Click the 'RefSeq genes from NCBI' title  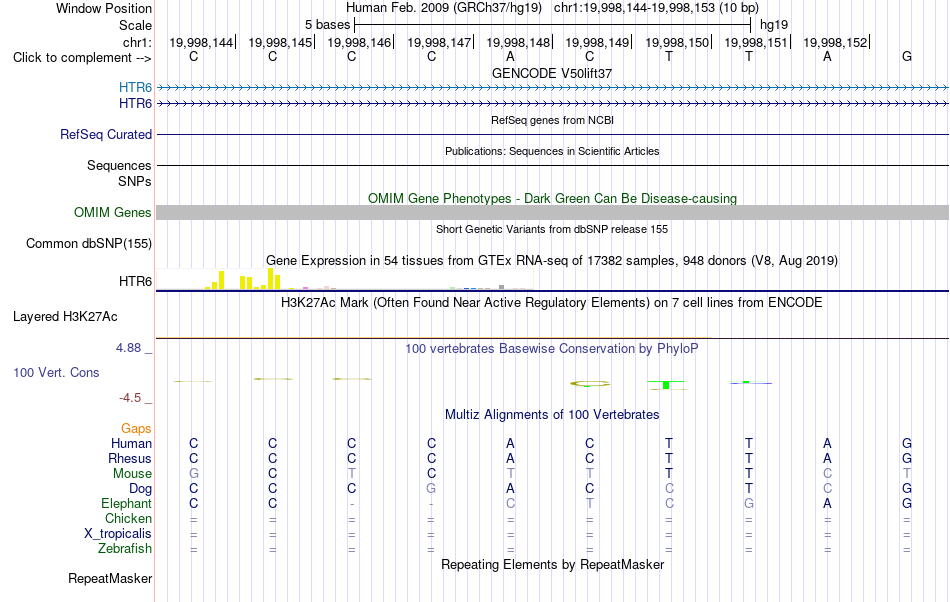click(x=552, y=120)
